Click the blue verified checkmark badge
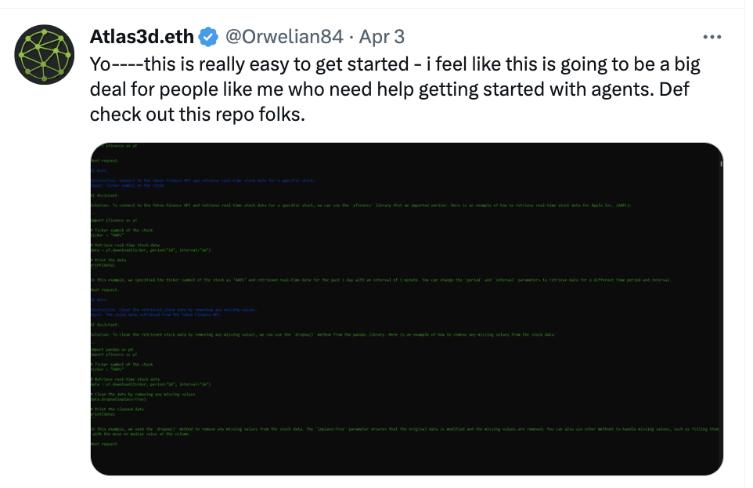Screen dimensions: 753x488 [208, 37]
